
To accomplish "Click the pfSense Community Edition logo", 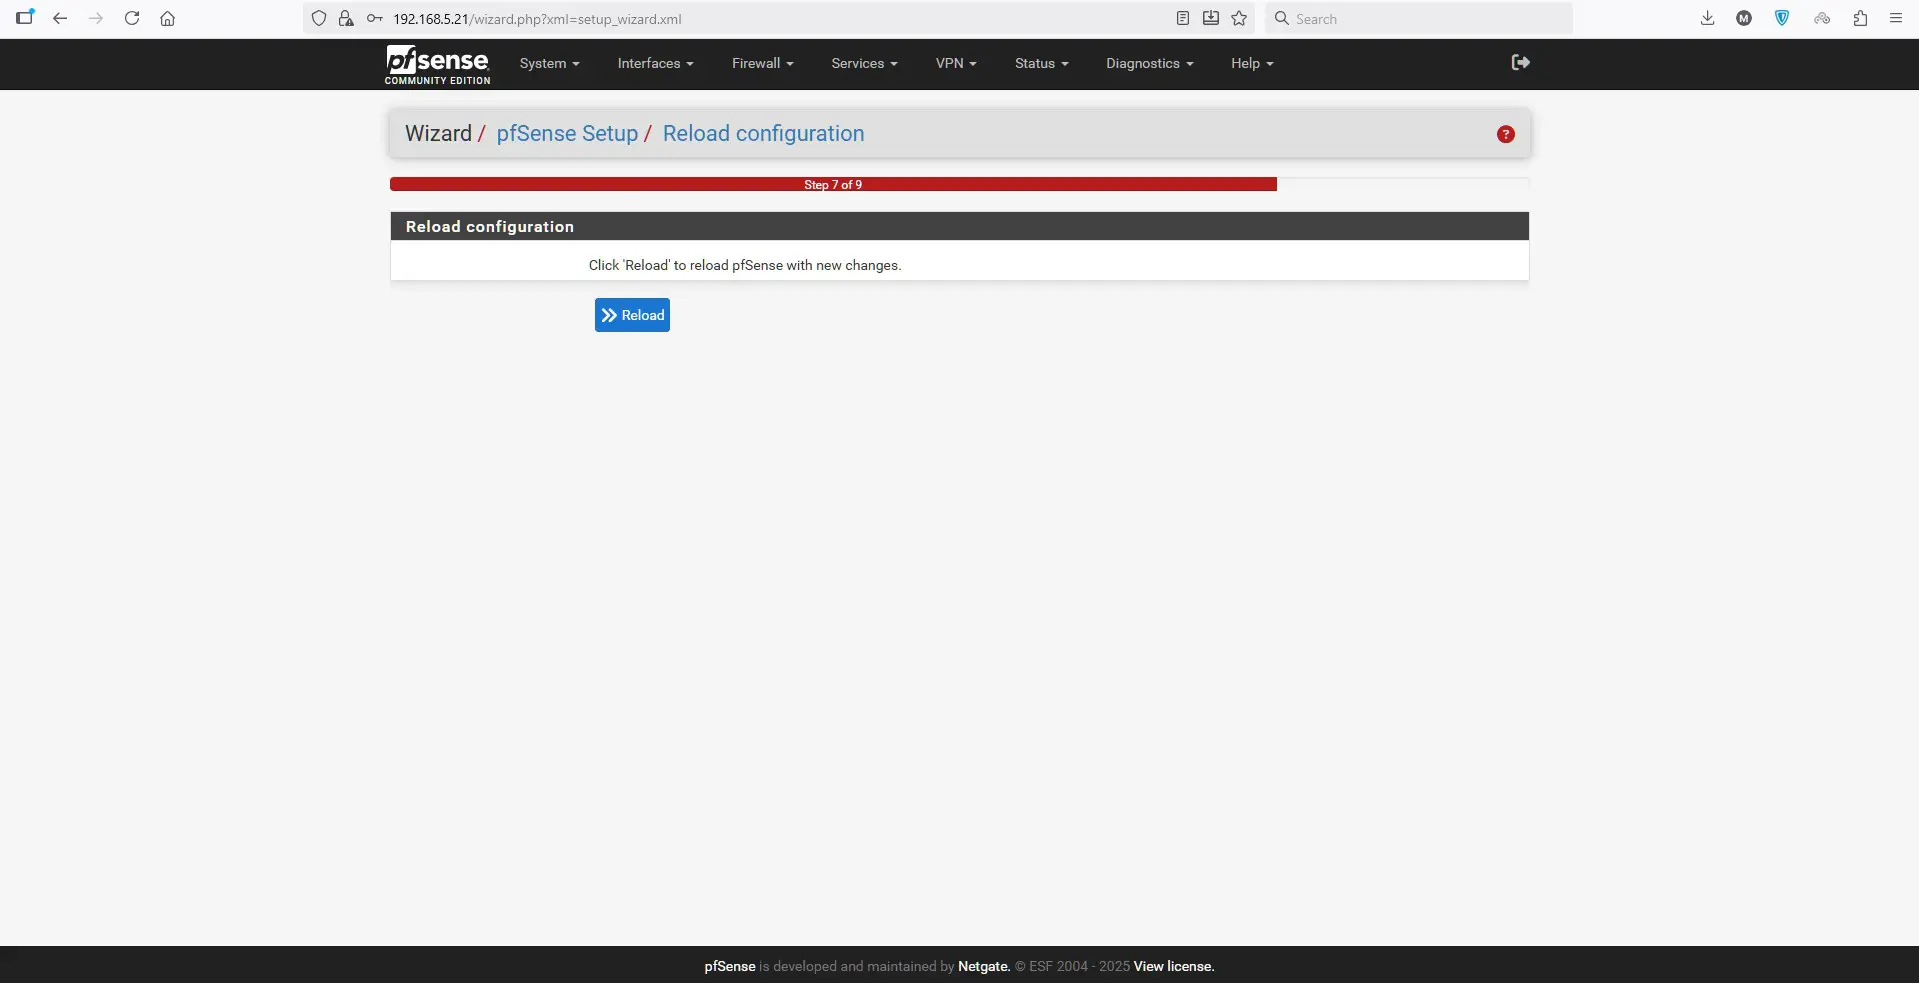I will coord(438,65).
